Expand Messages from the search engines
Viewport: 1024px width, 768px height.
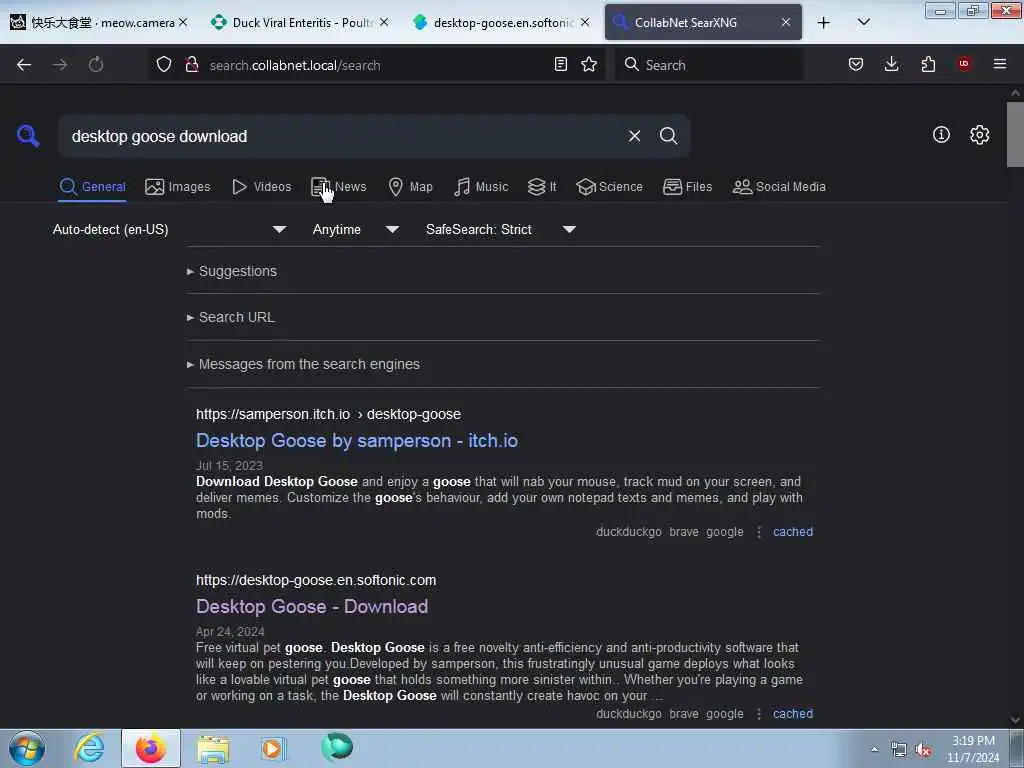(303, 364)
